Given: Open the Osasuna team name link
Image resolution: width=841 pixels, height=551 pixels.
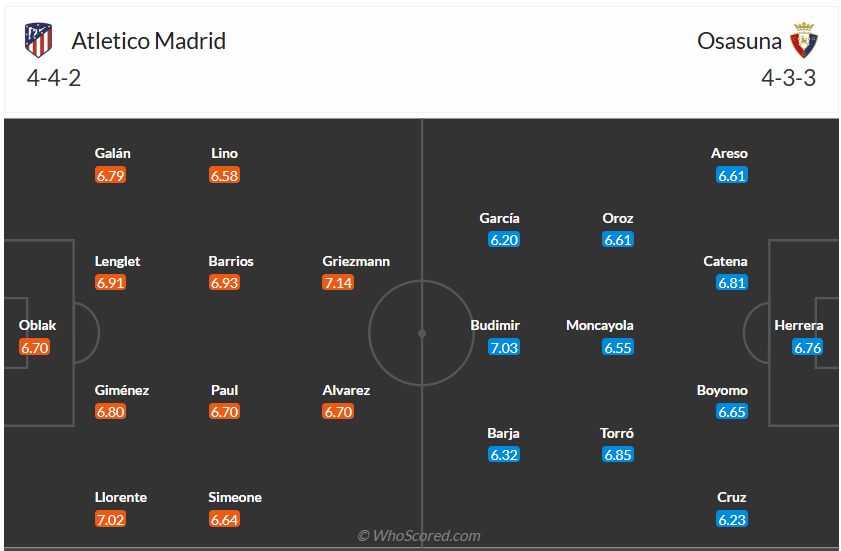Looking at the screenshot, I should (x=738, y=41).
